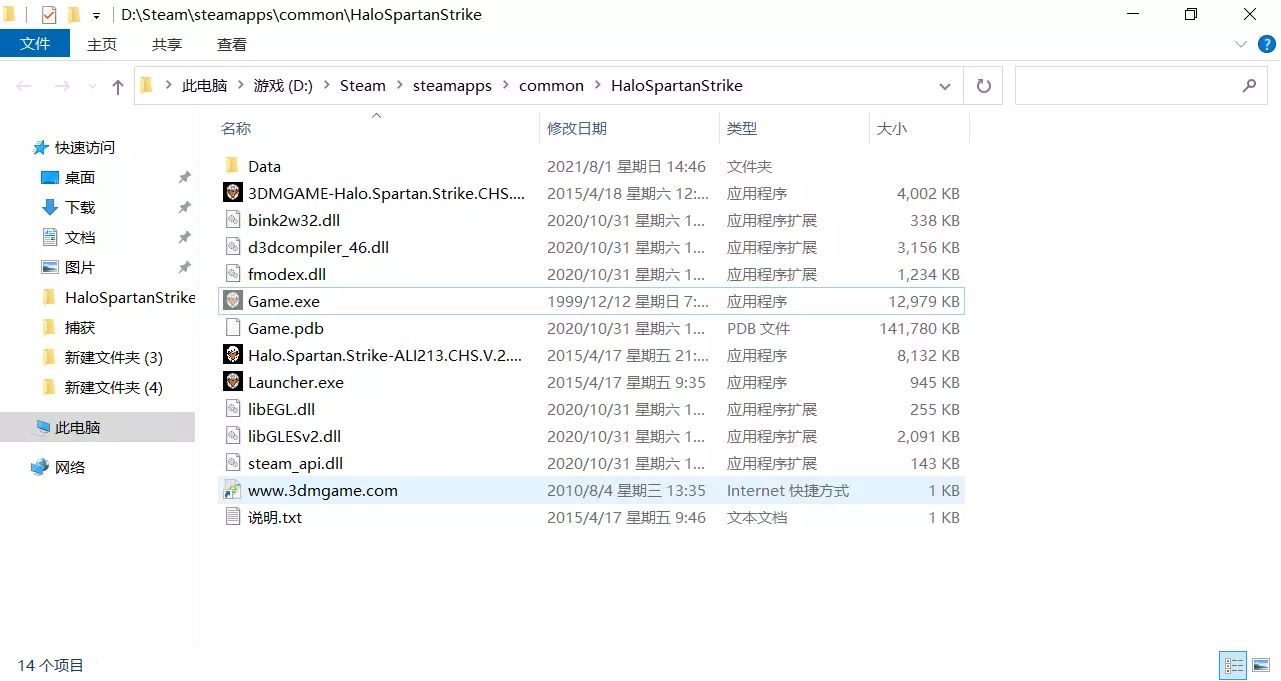Click the 141,780 KB size of Game.pdb
Viewport: 1281px width, 681px height.
tap(920, 328)
